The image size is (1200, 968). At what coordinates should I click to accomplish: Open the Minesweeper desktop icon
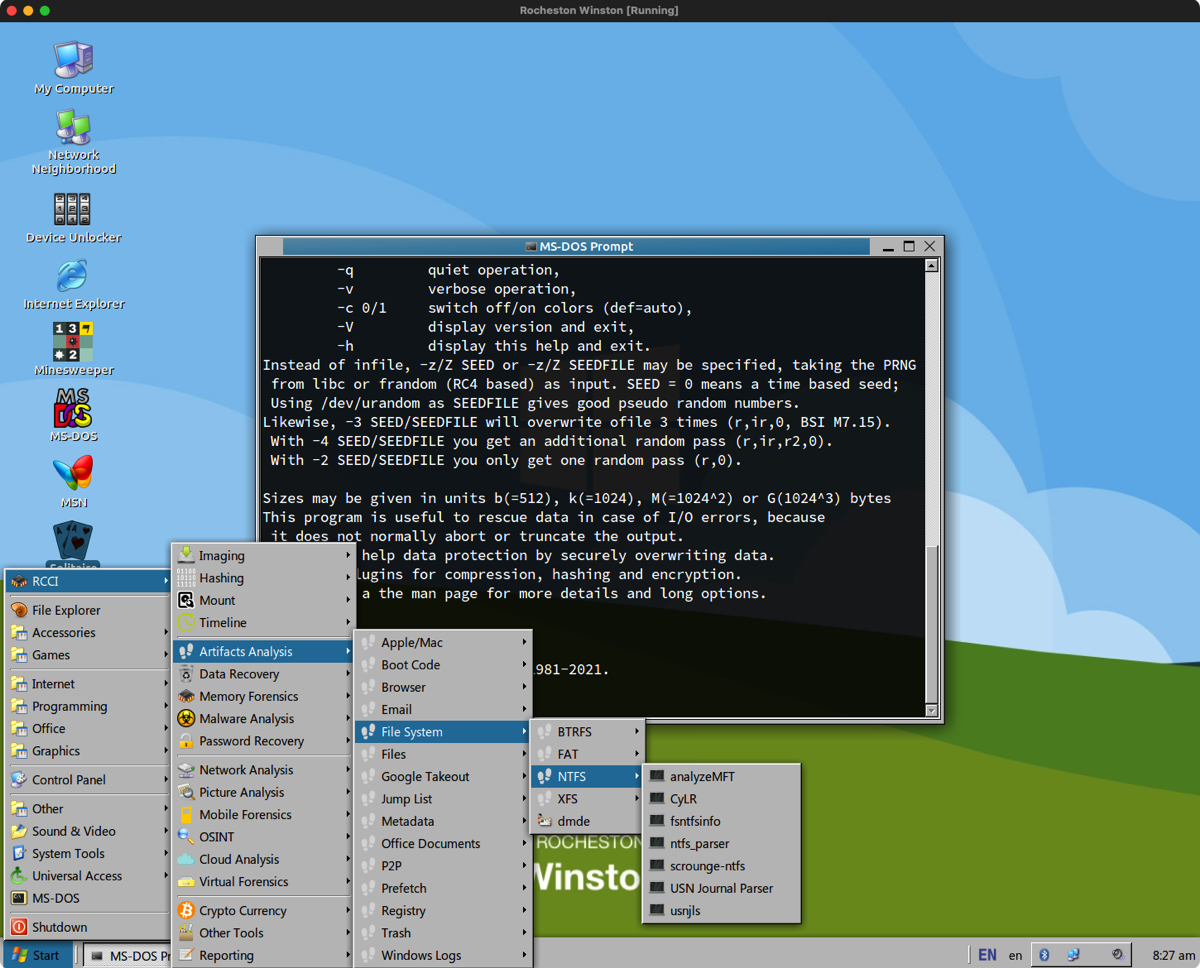coord(73,344)
